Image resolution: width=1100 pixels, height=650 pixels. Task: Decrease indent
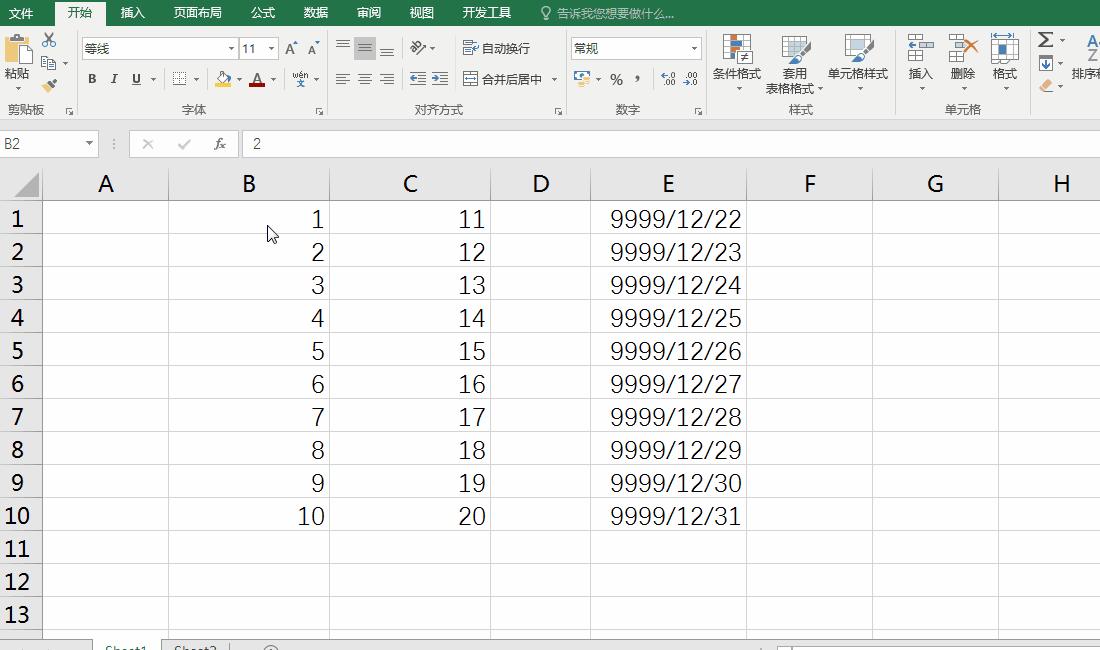(x=417, y=79)
